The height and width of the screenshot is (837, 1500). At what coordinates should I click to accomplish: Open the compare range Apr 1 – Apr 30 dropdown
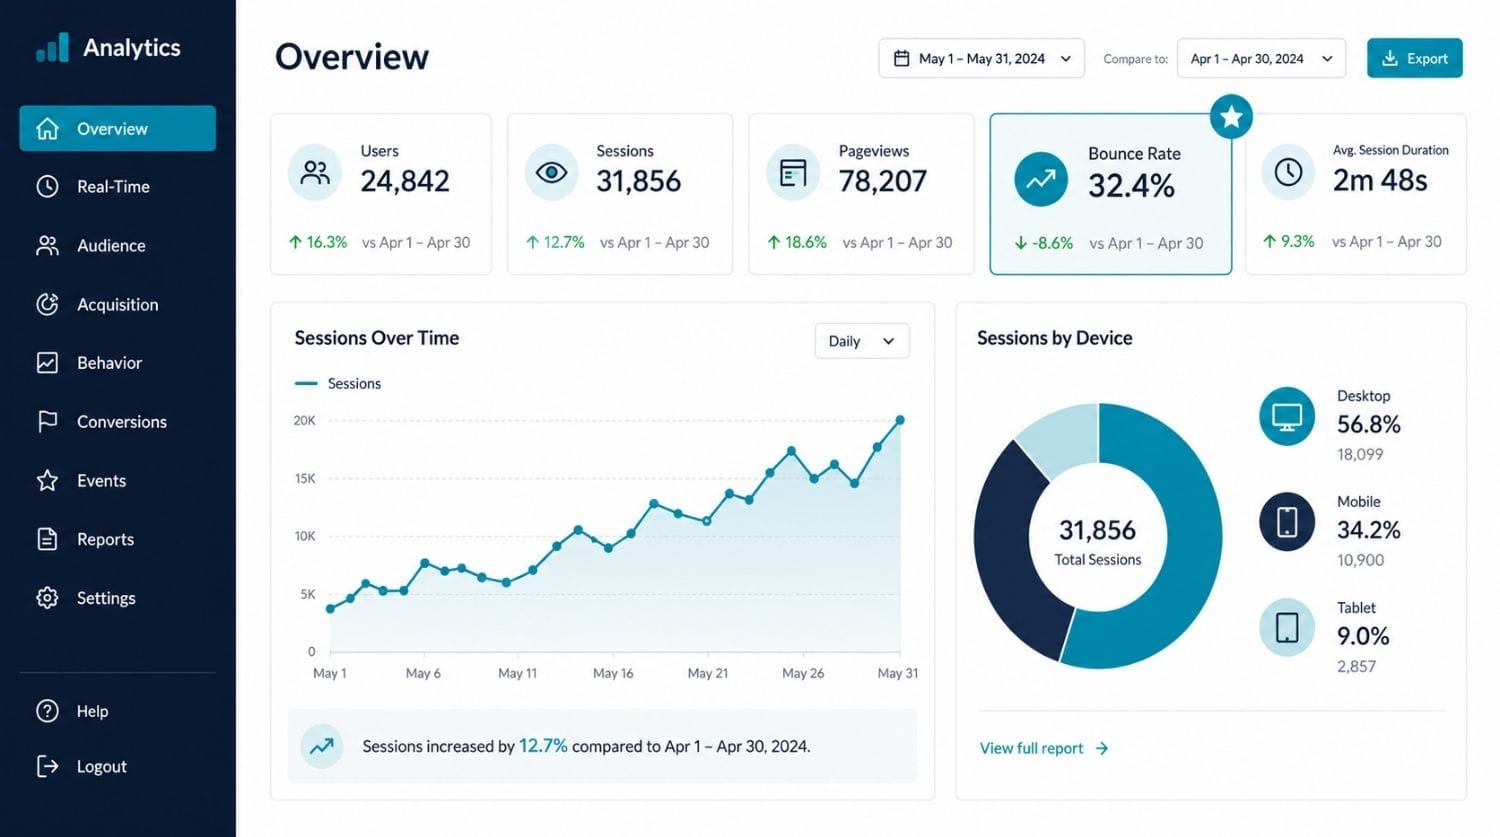tap(1261, 58)
